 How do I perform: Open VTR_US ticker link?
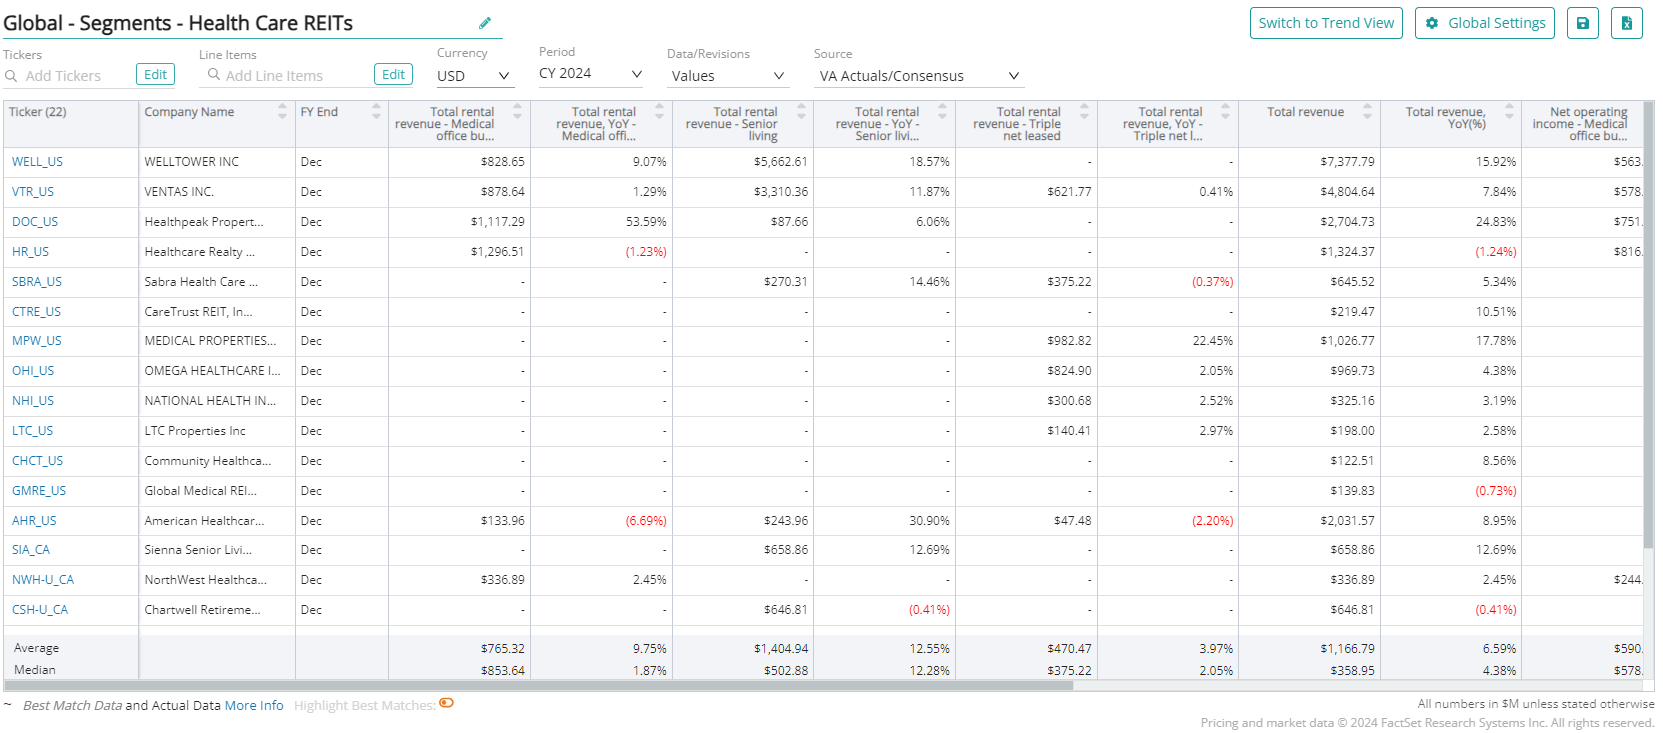pyautogui.click(x=33, y=192)
